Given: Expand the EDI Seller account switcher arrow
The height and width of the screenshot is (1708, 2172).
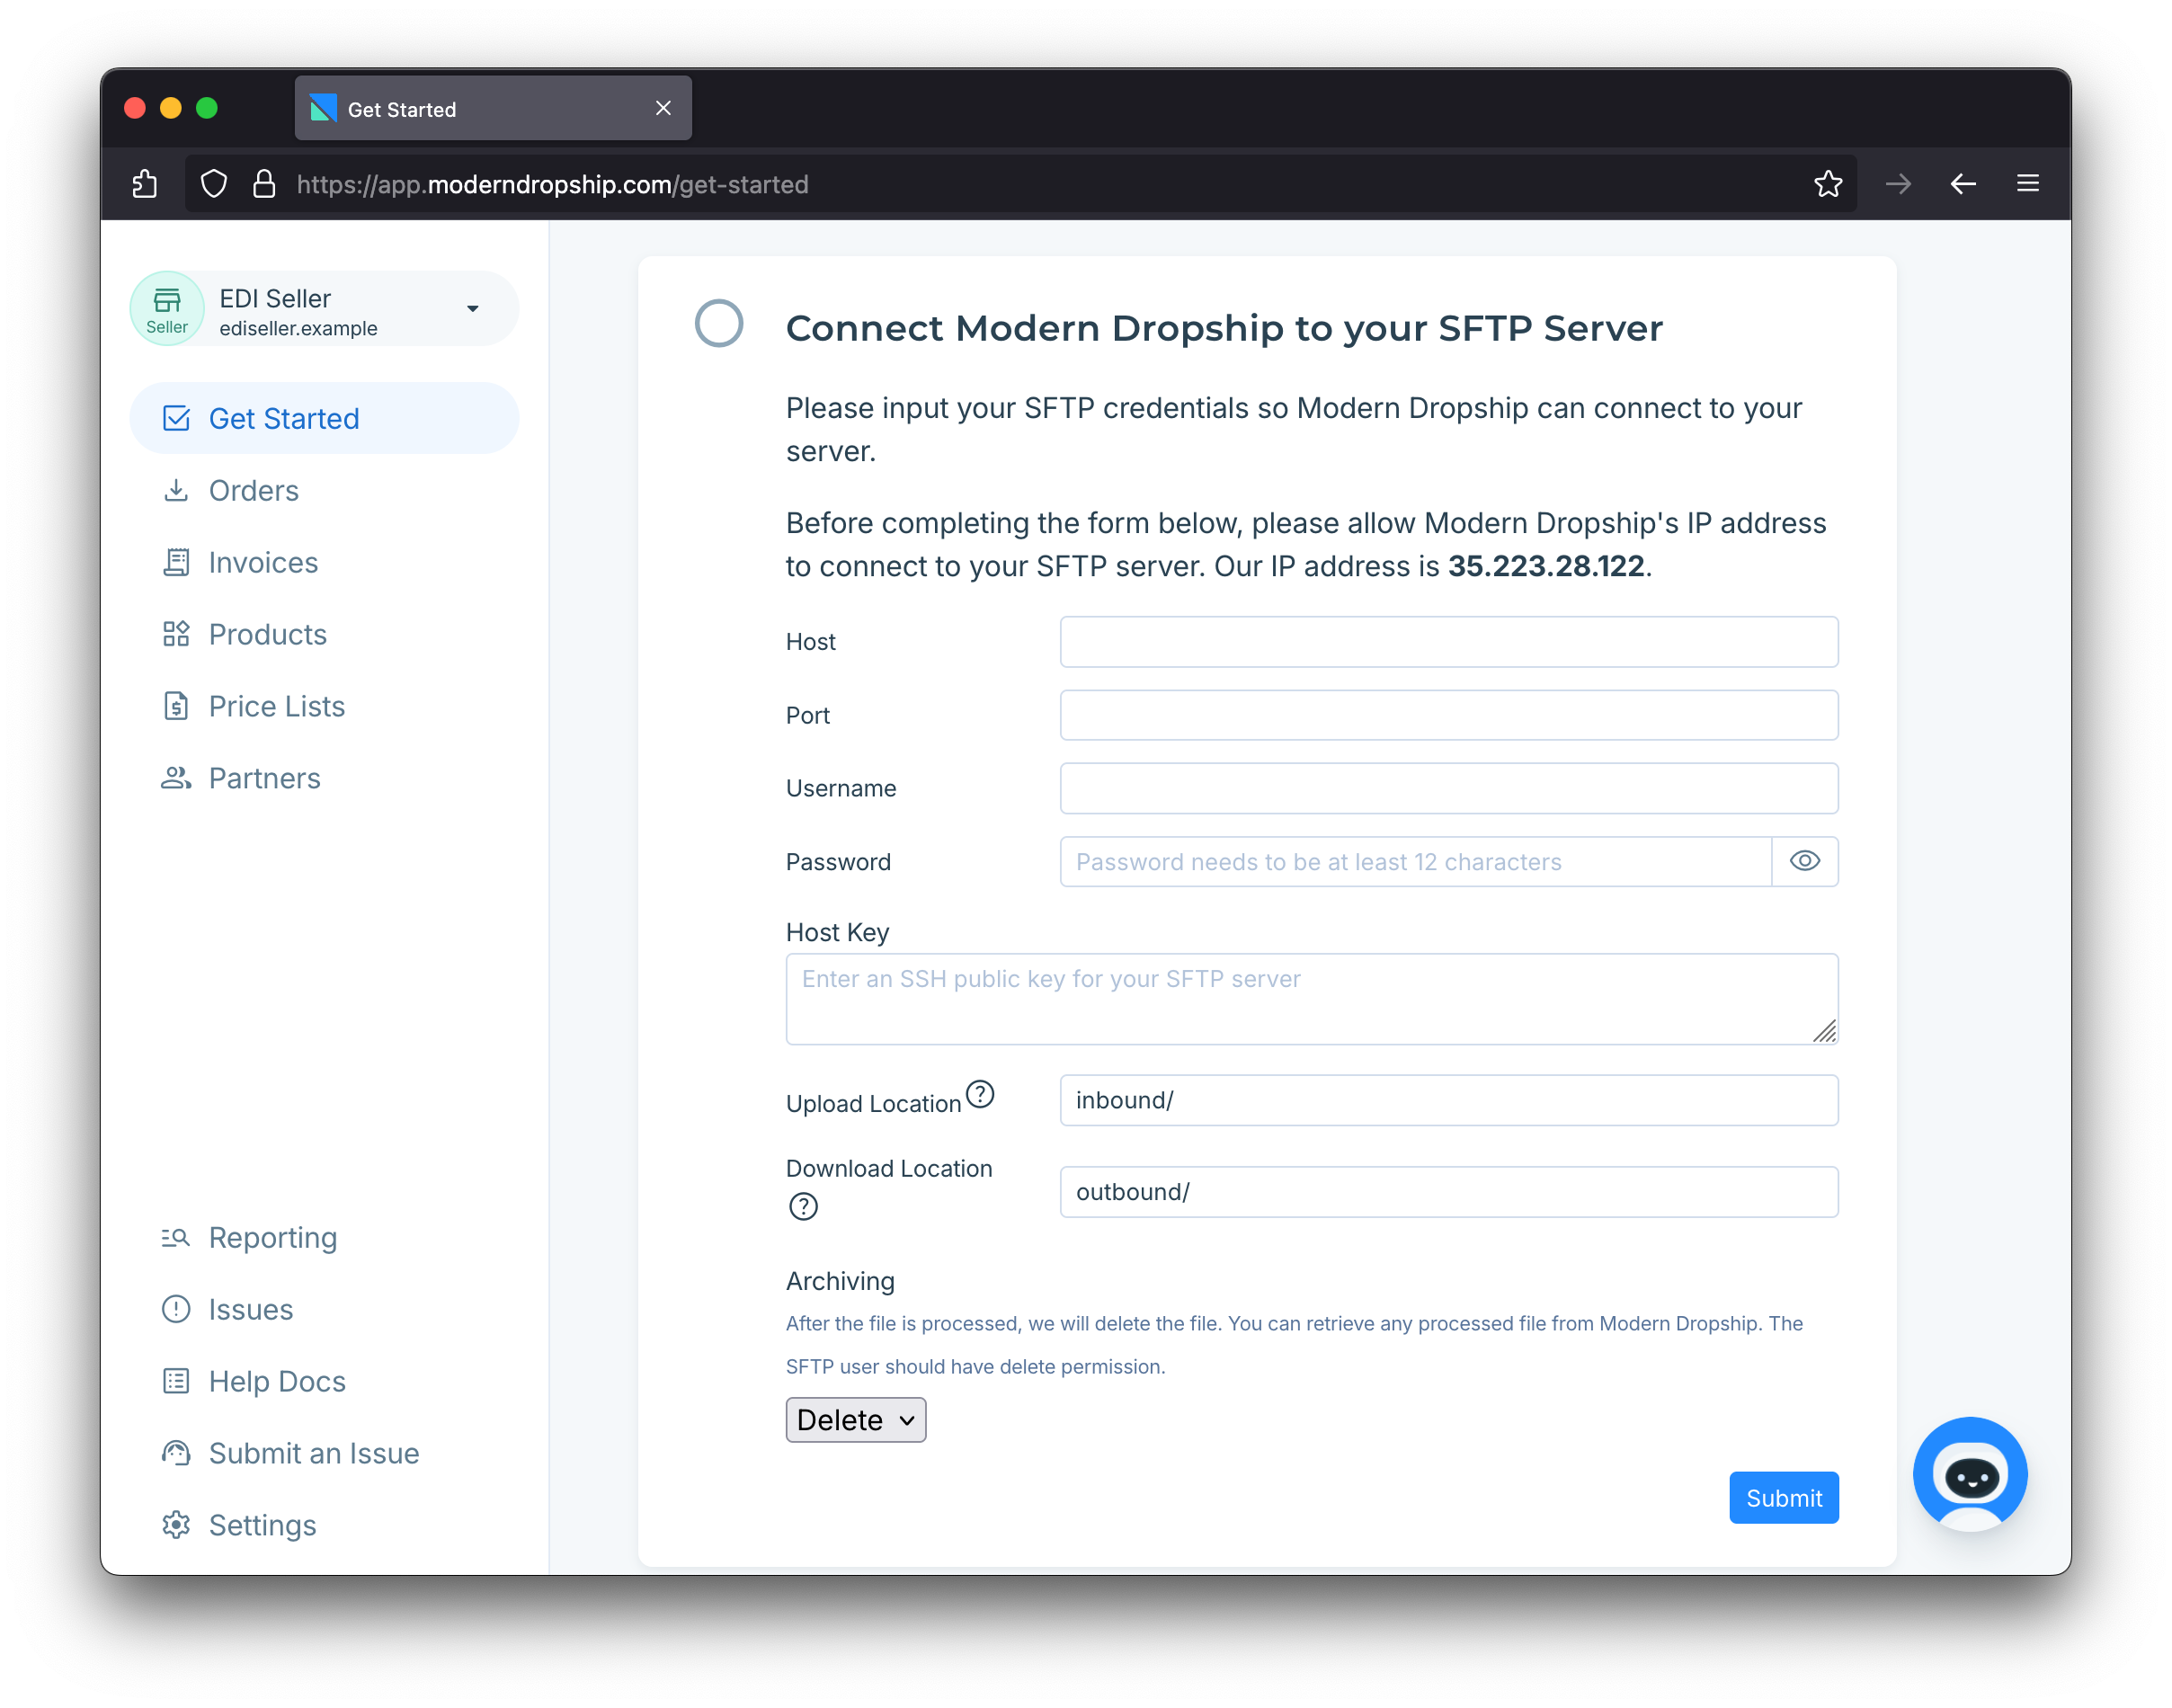Looking at the screenshot, I should 473,309.
